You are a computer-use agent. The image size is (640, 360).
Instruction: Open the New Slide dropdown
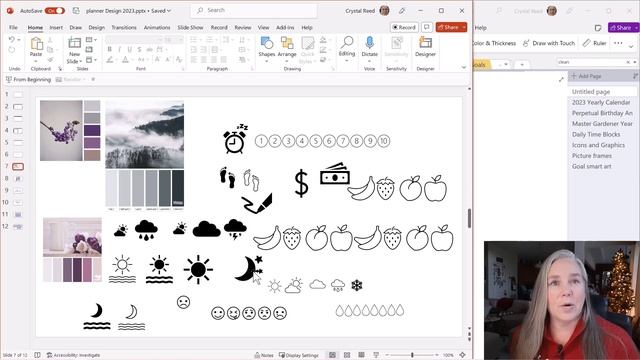coord(81,61)
